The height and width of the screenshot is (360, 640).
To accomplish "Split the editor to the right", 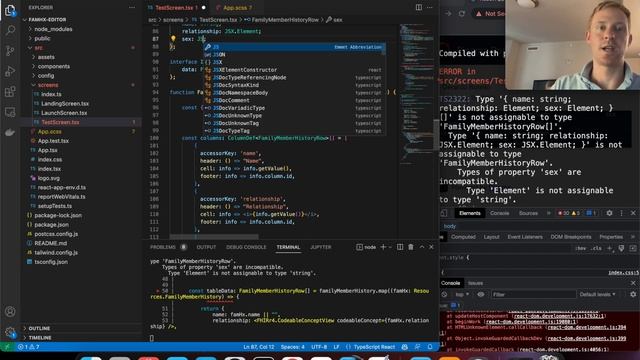I will (x=418, y=7).
